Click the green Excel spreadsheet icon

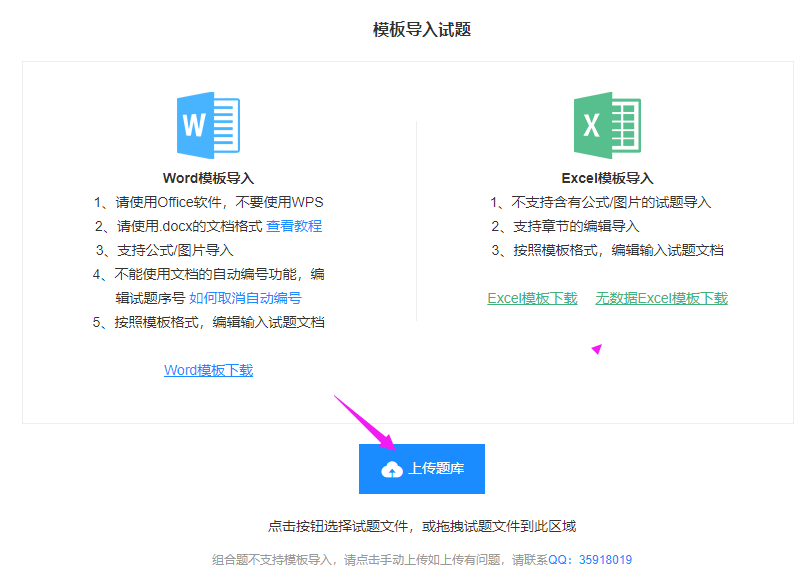607,125
